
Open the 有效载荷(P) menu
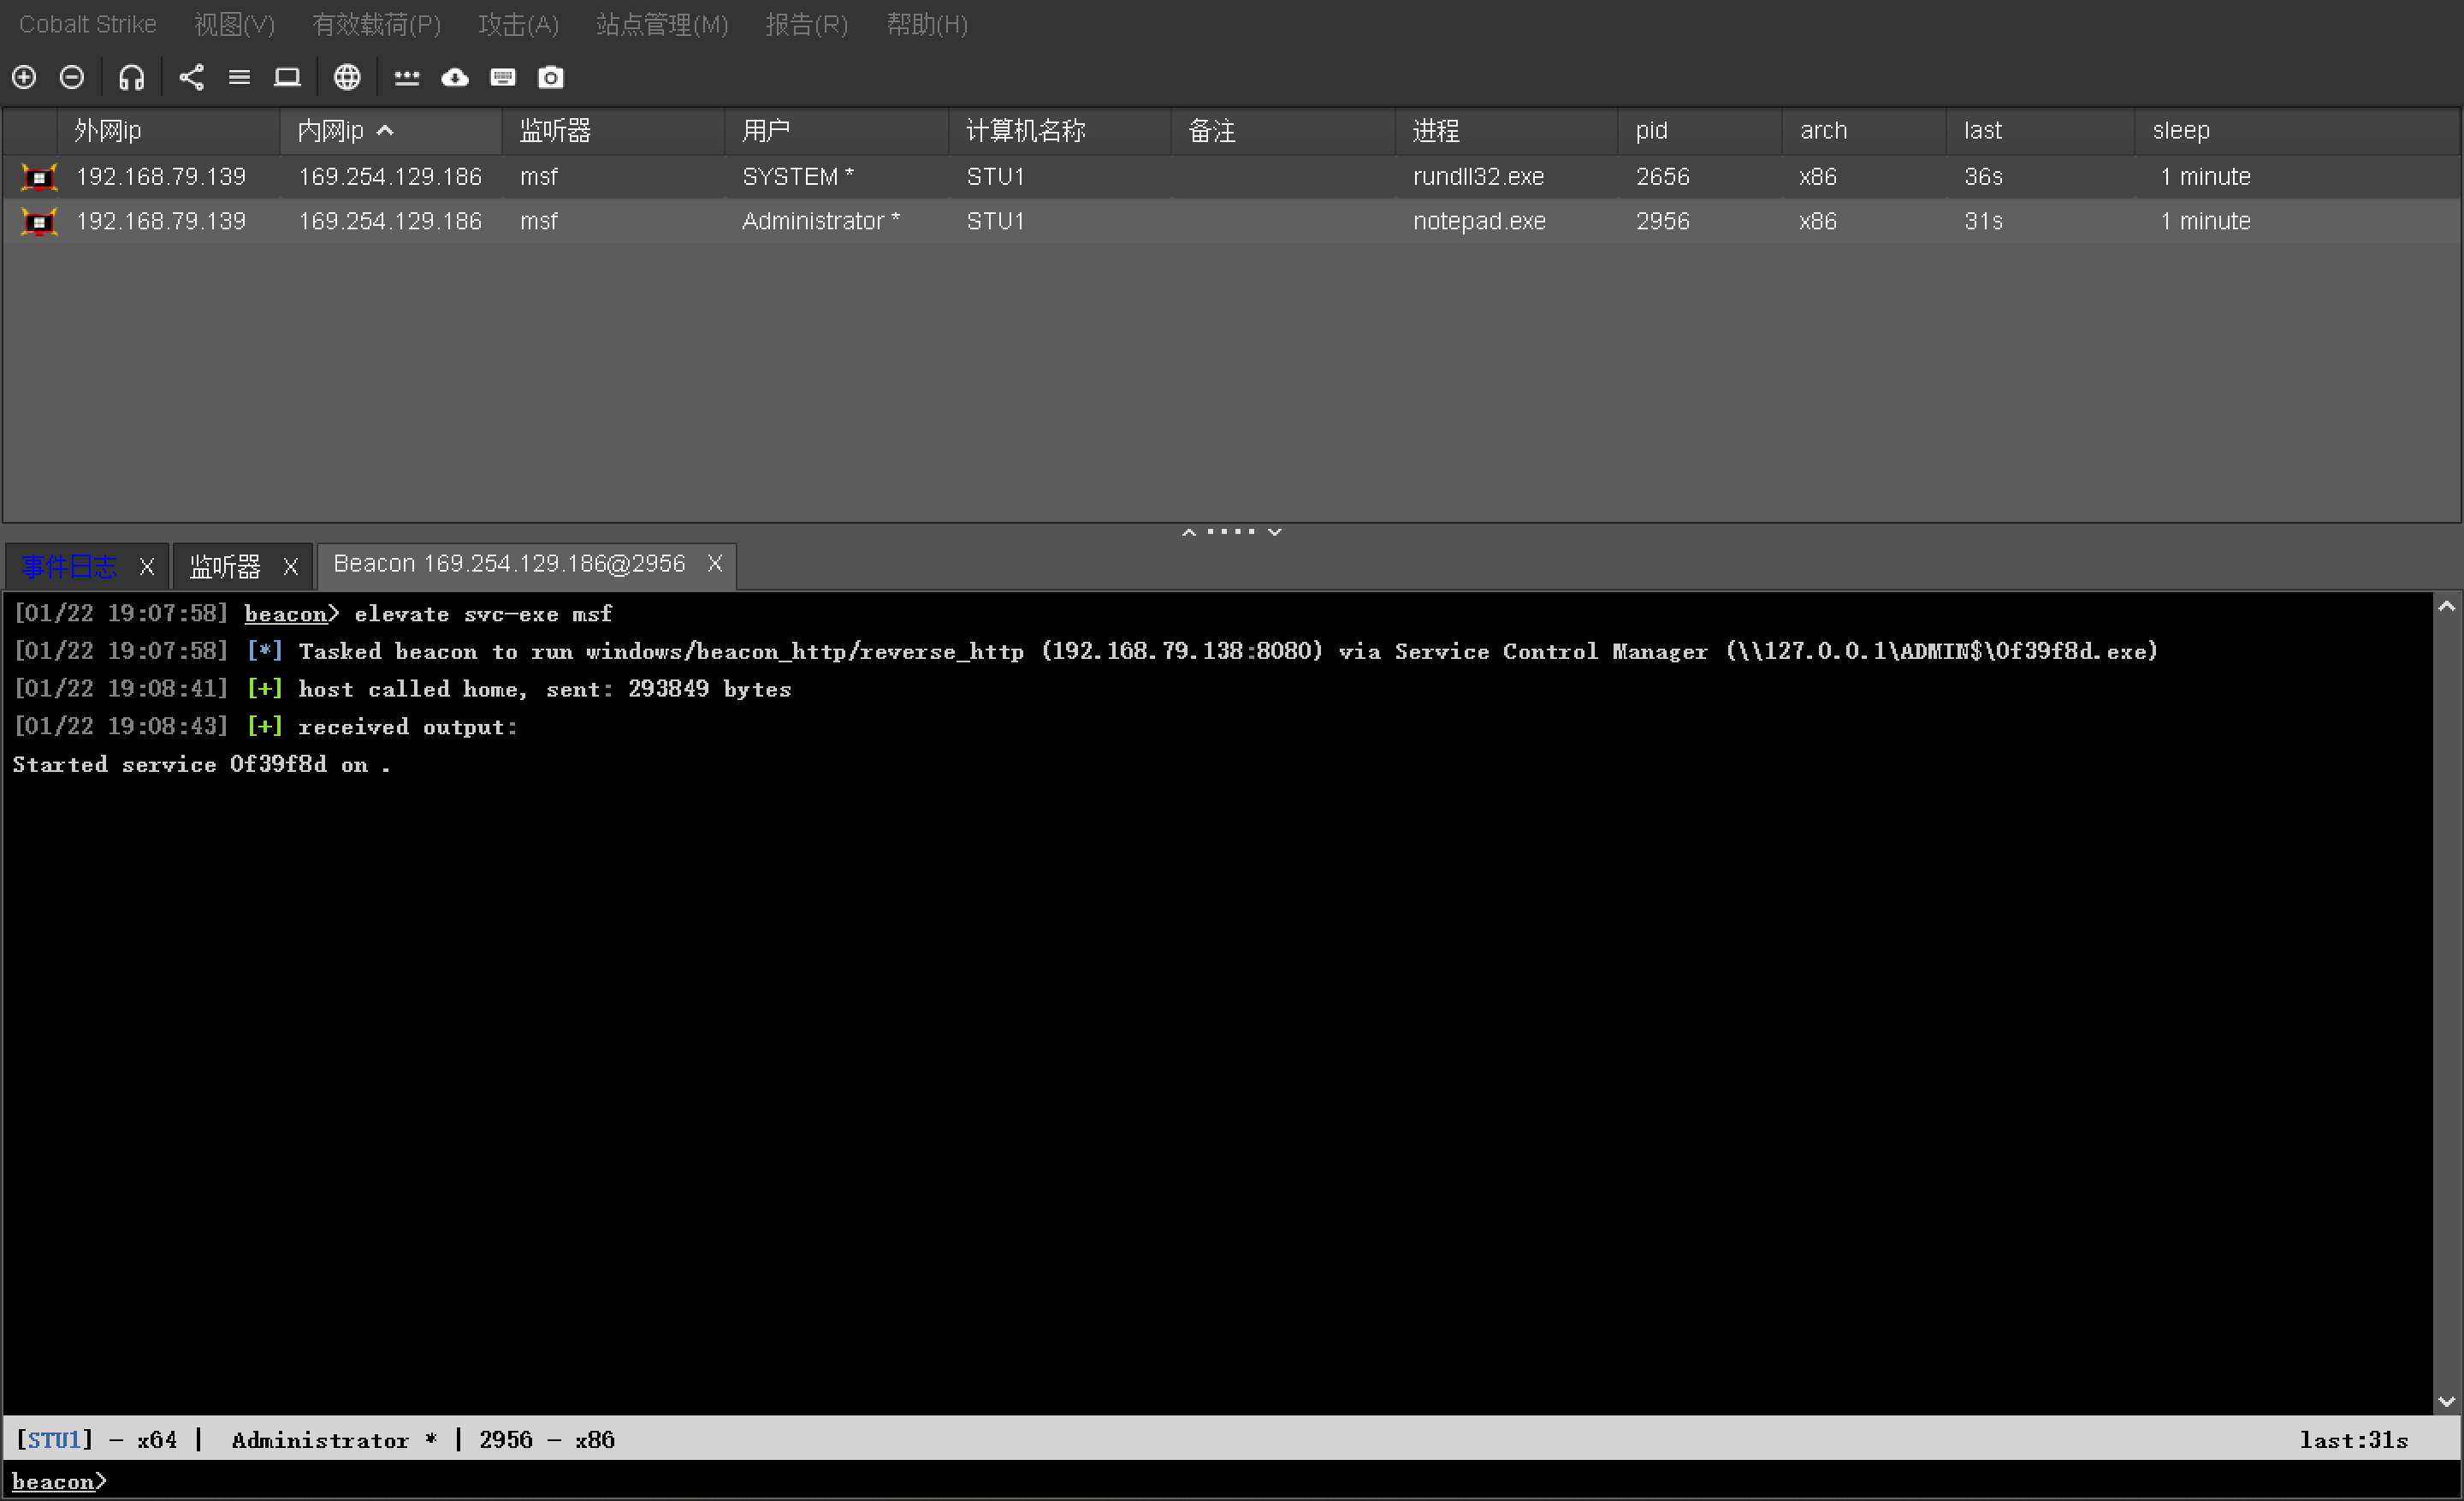(376, 24)
